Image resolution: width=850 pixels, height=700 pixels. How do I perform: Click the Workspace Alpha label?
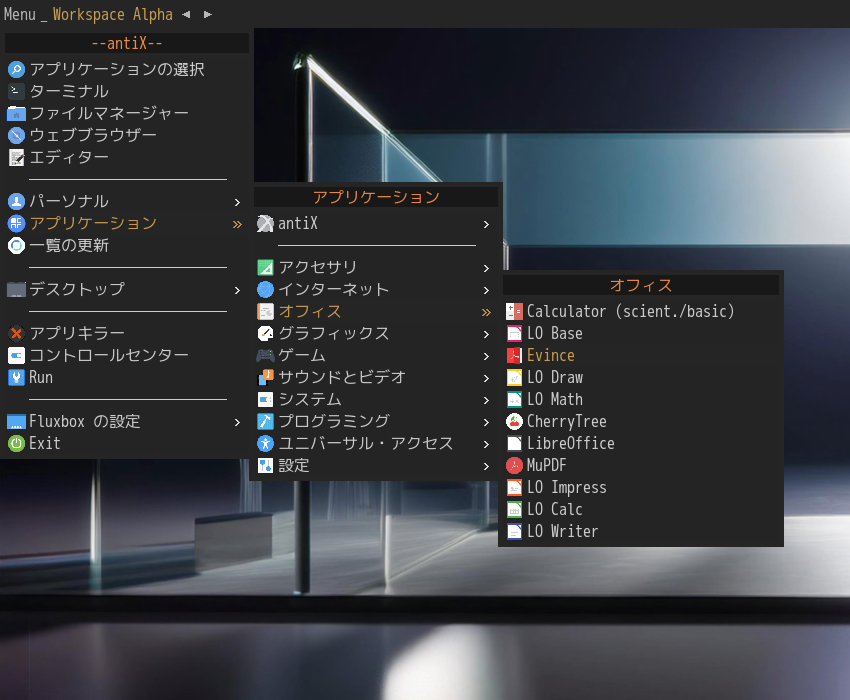113,14
